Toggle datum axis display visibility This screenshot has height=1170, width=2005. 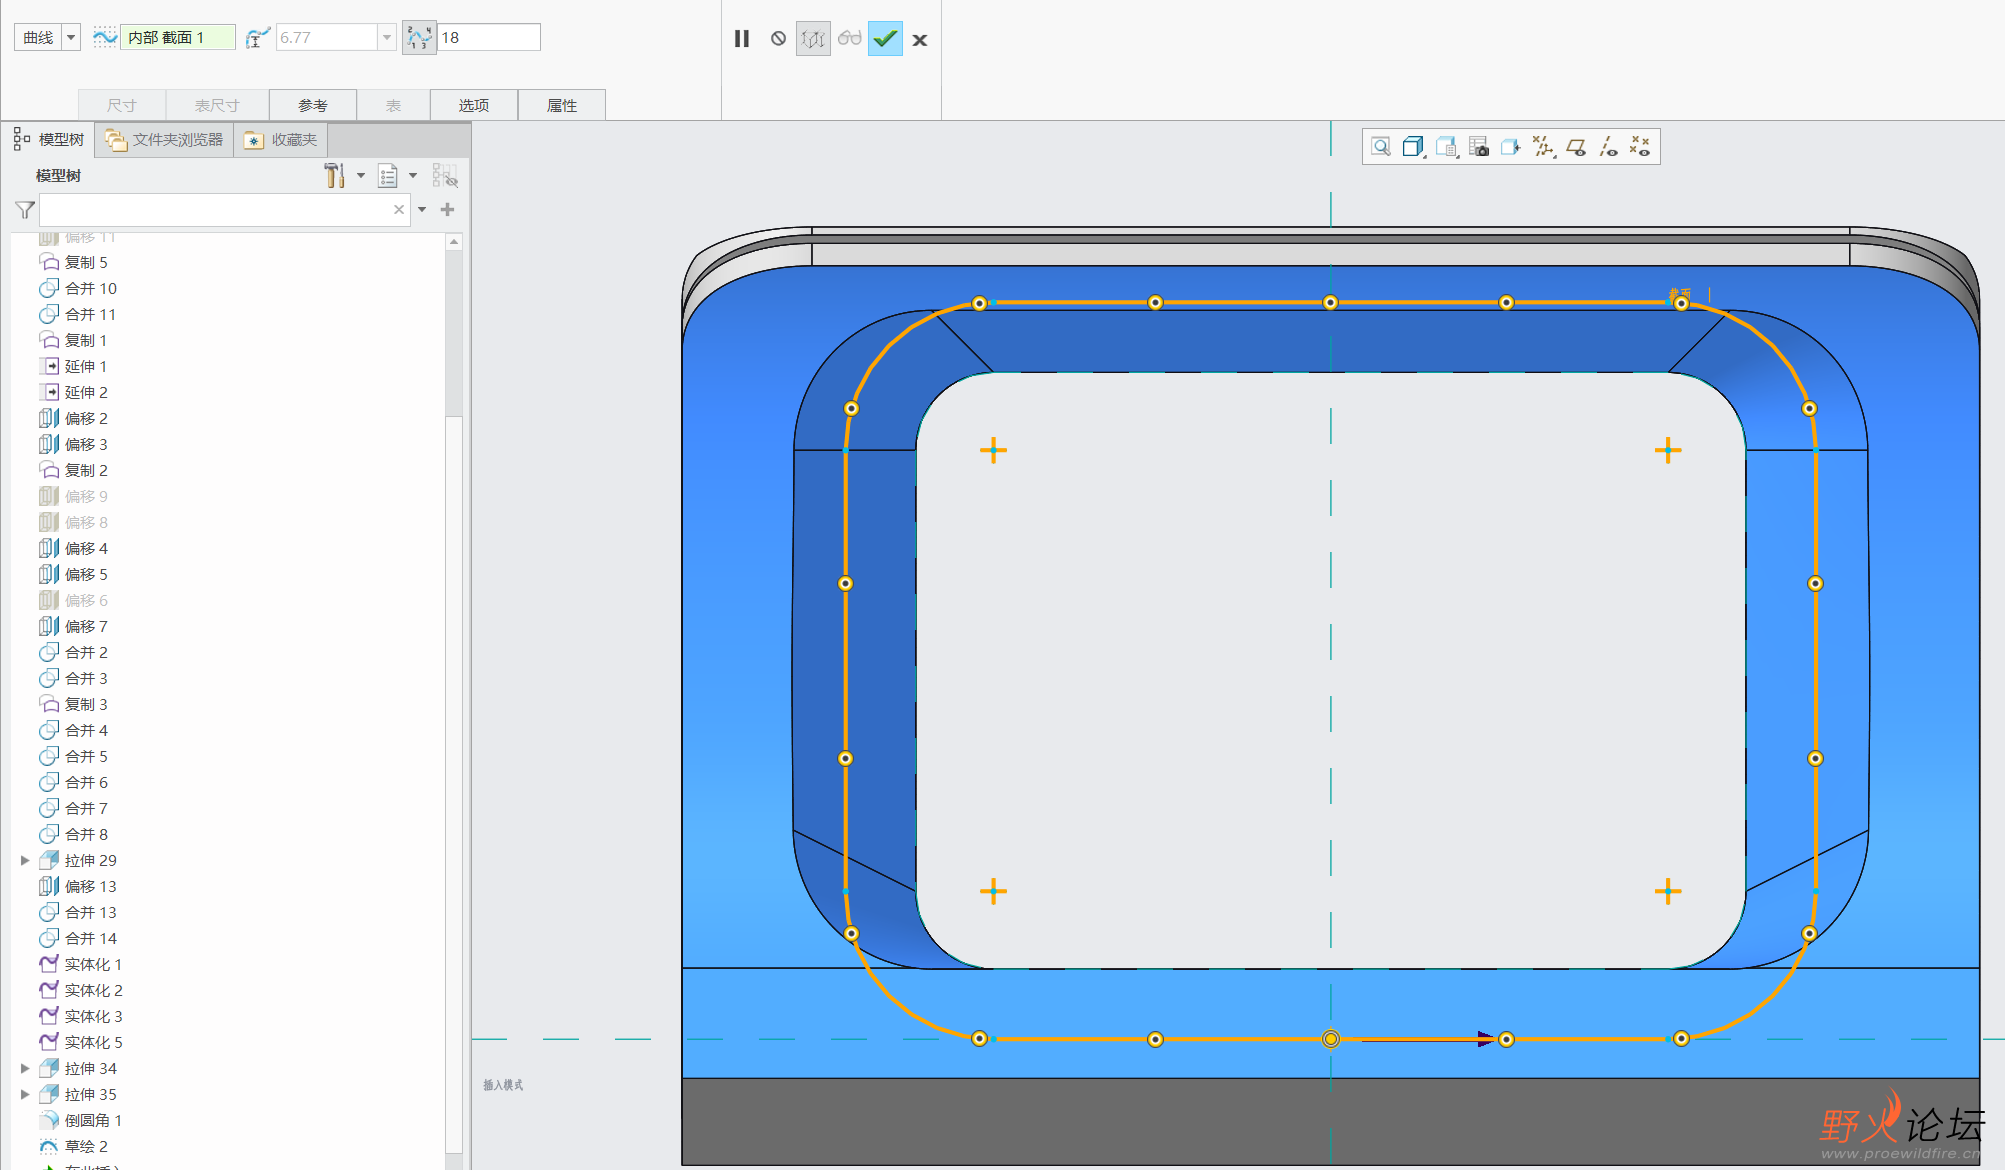pyautogui.click(x=1608, y=147)
